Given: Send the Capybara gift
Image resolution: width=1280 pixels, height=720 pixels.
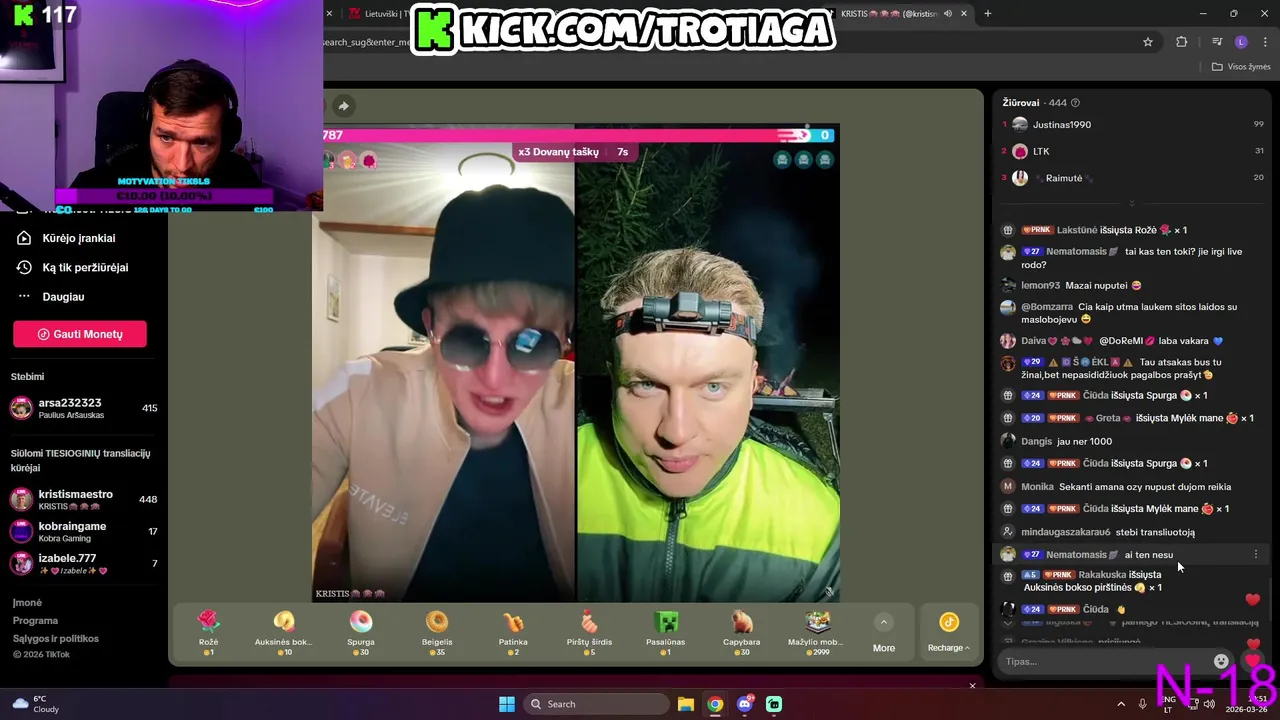Looking at the screenshot, I should point(741,633).
